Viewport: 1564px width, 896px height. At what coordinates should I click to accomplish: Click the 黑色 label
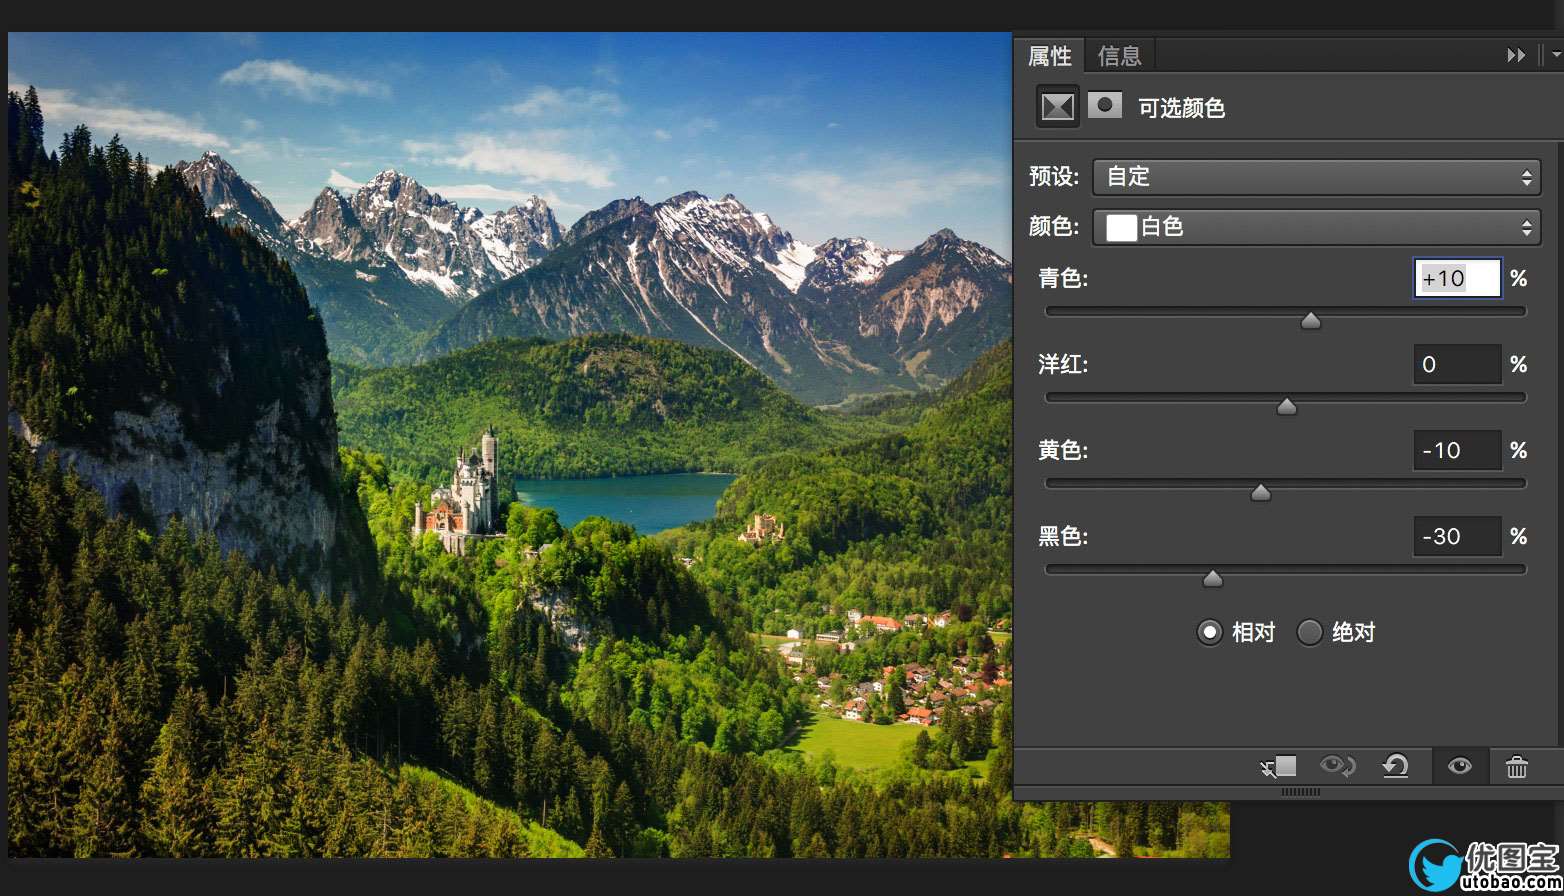coord(1063,536)
